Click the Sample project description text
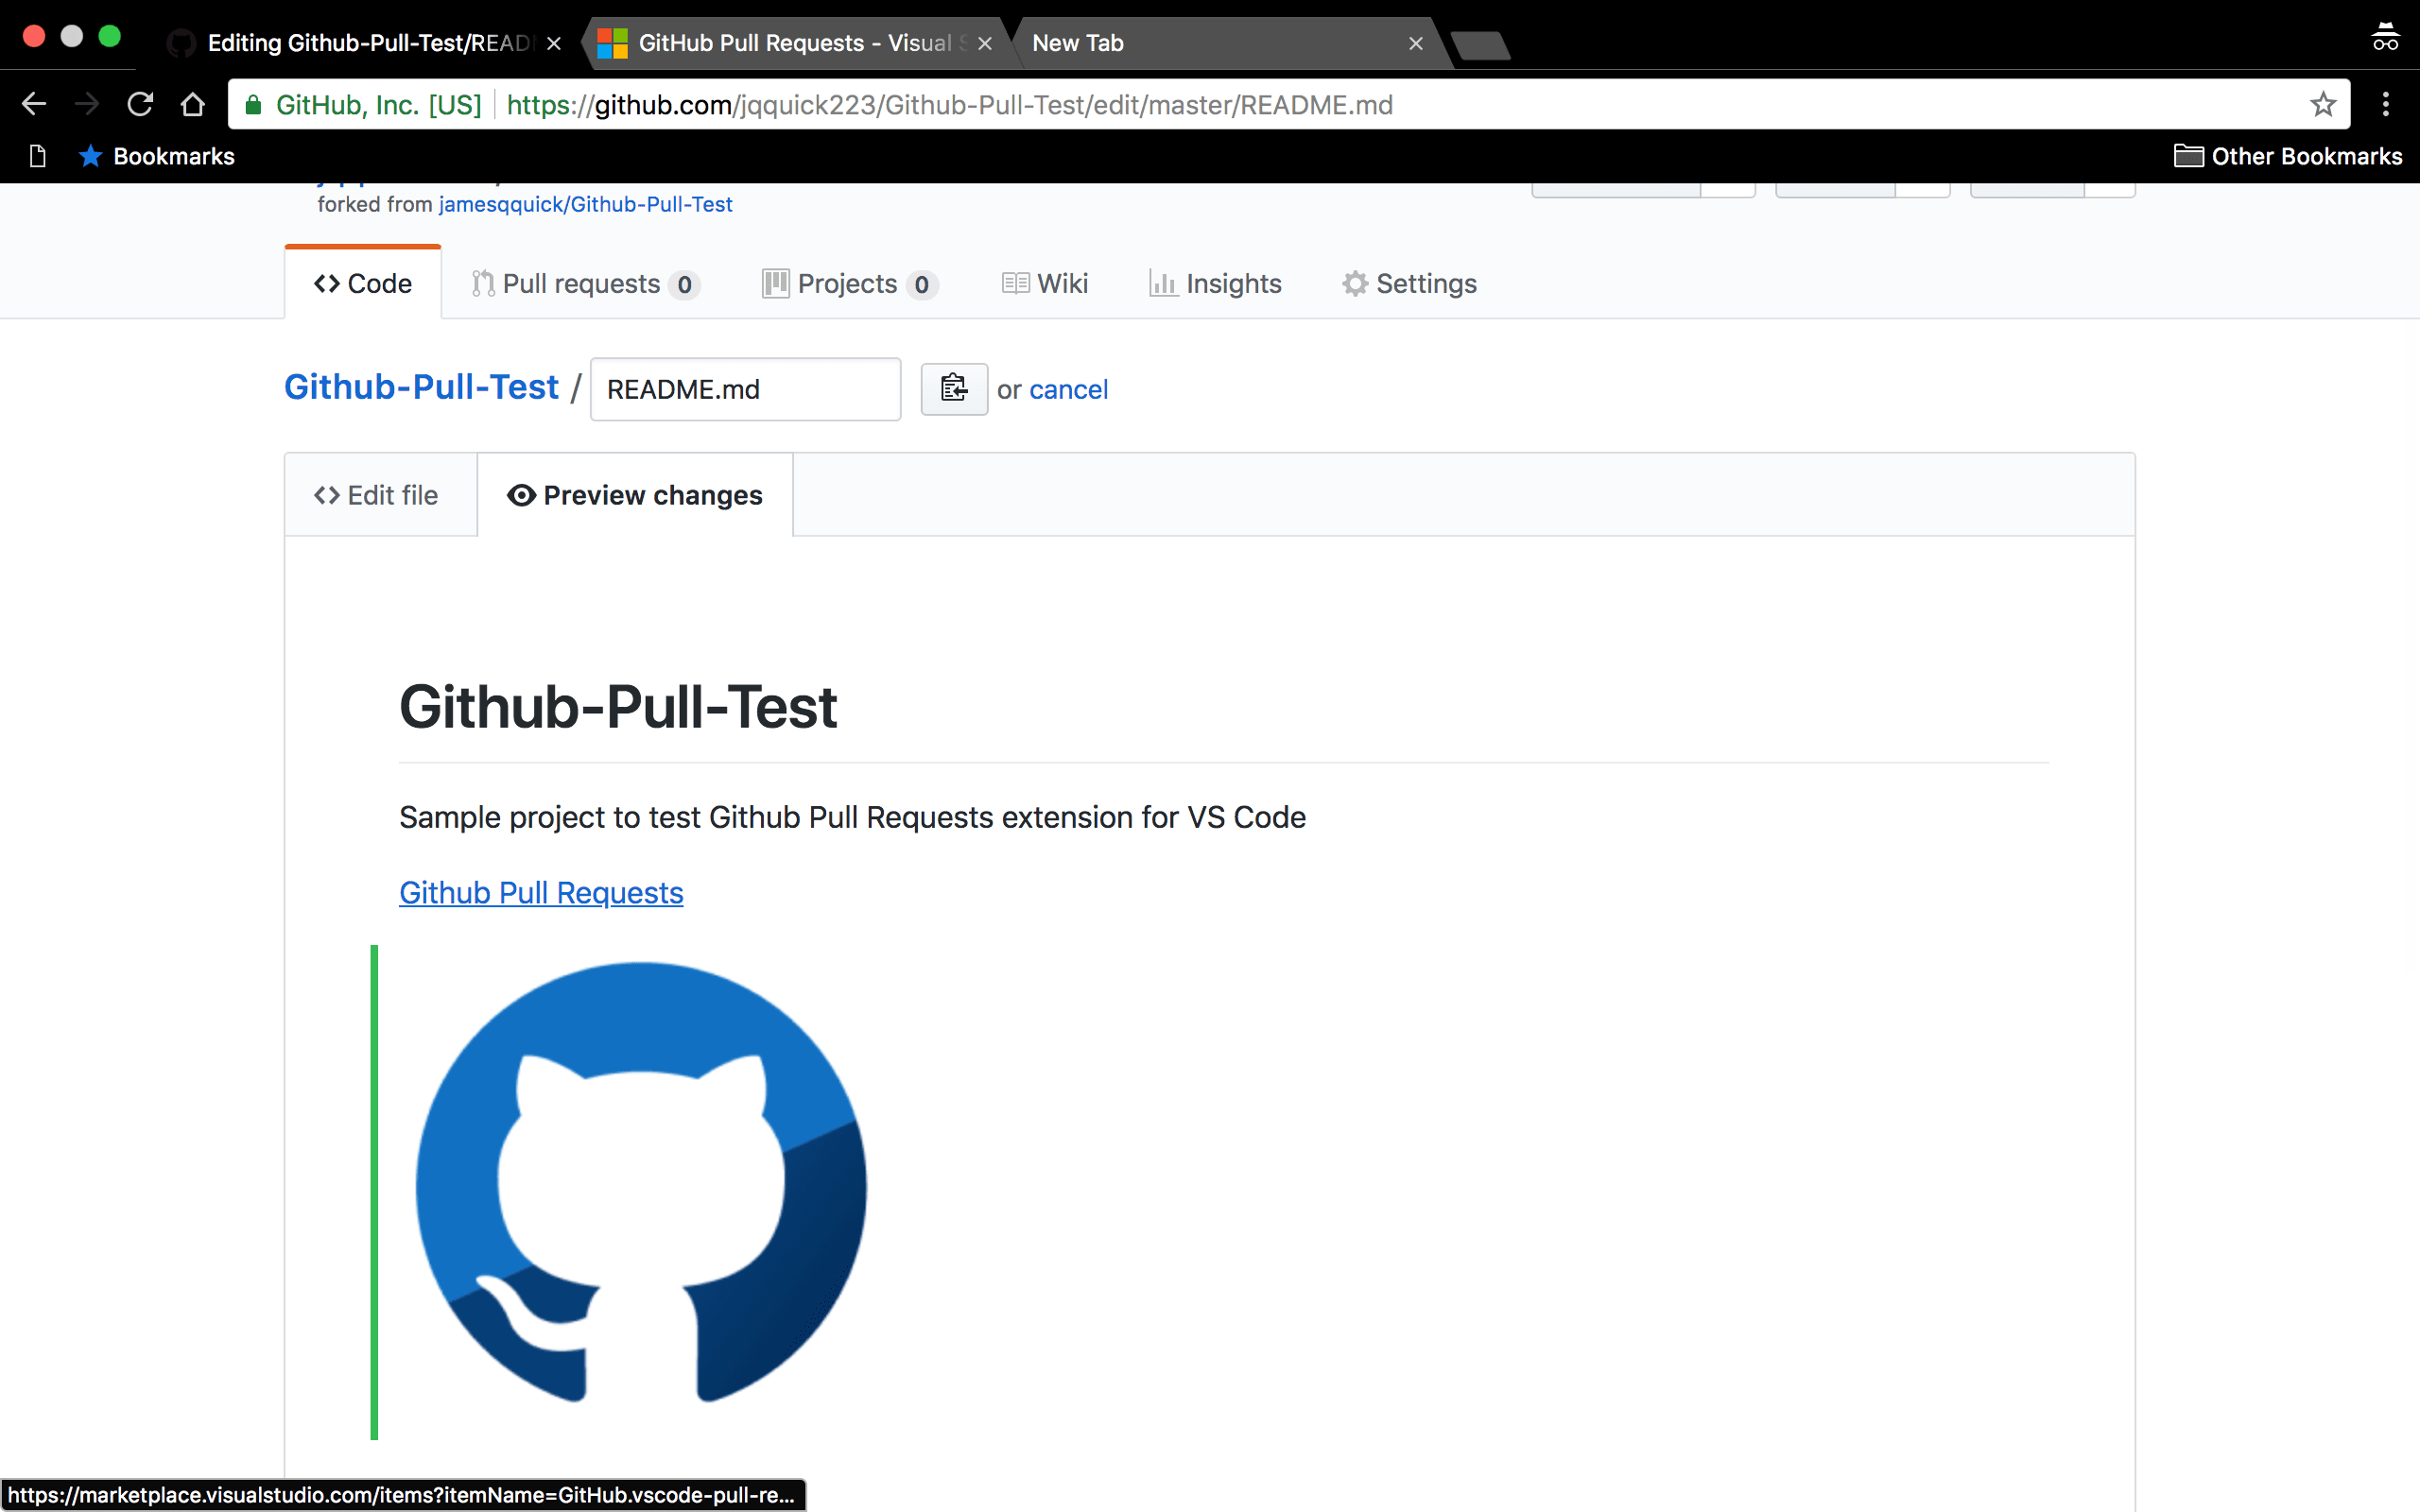The height and width of the screenshot is (1512, 2420). (852, 817)
